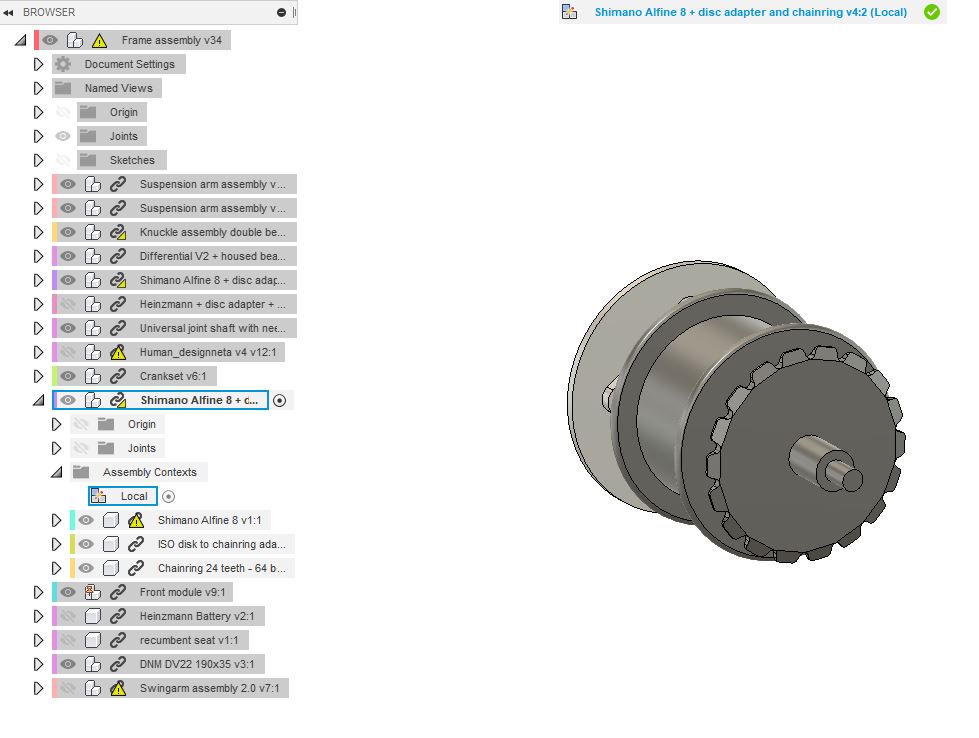Toggle visibility of Chainring 24 teeth component
The height and width of the screenshot is (738, 979).
pos(86,568)
